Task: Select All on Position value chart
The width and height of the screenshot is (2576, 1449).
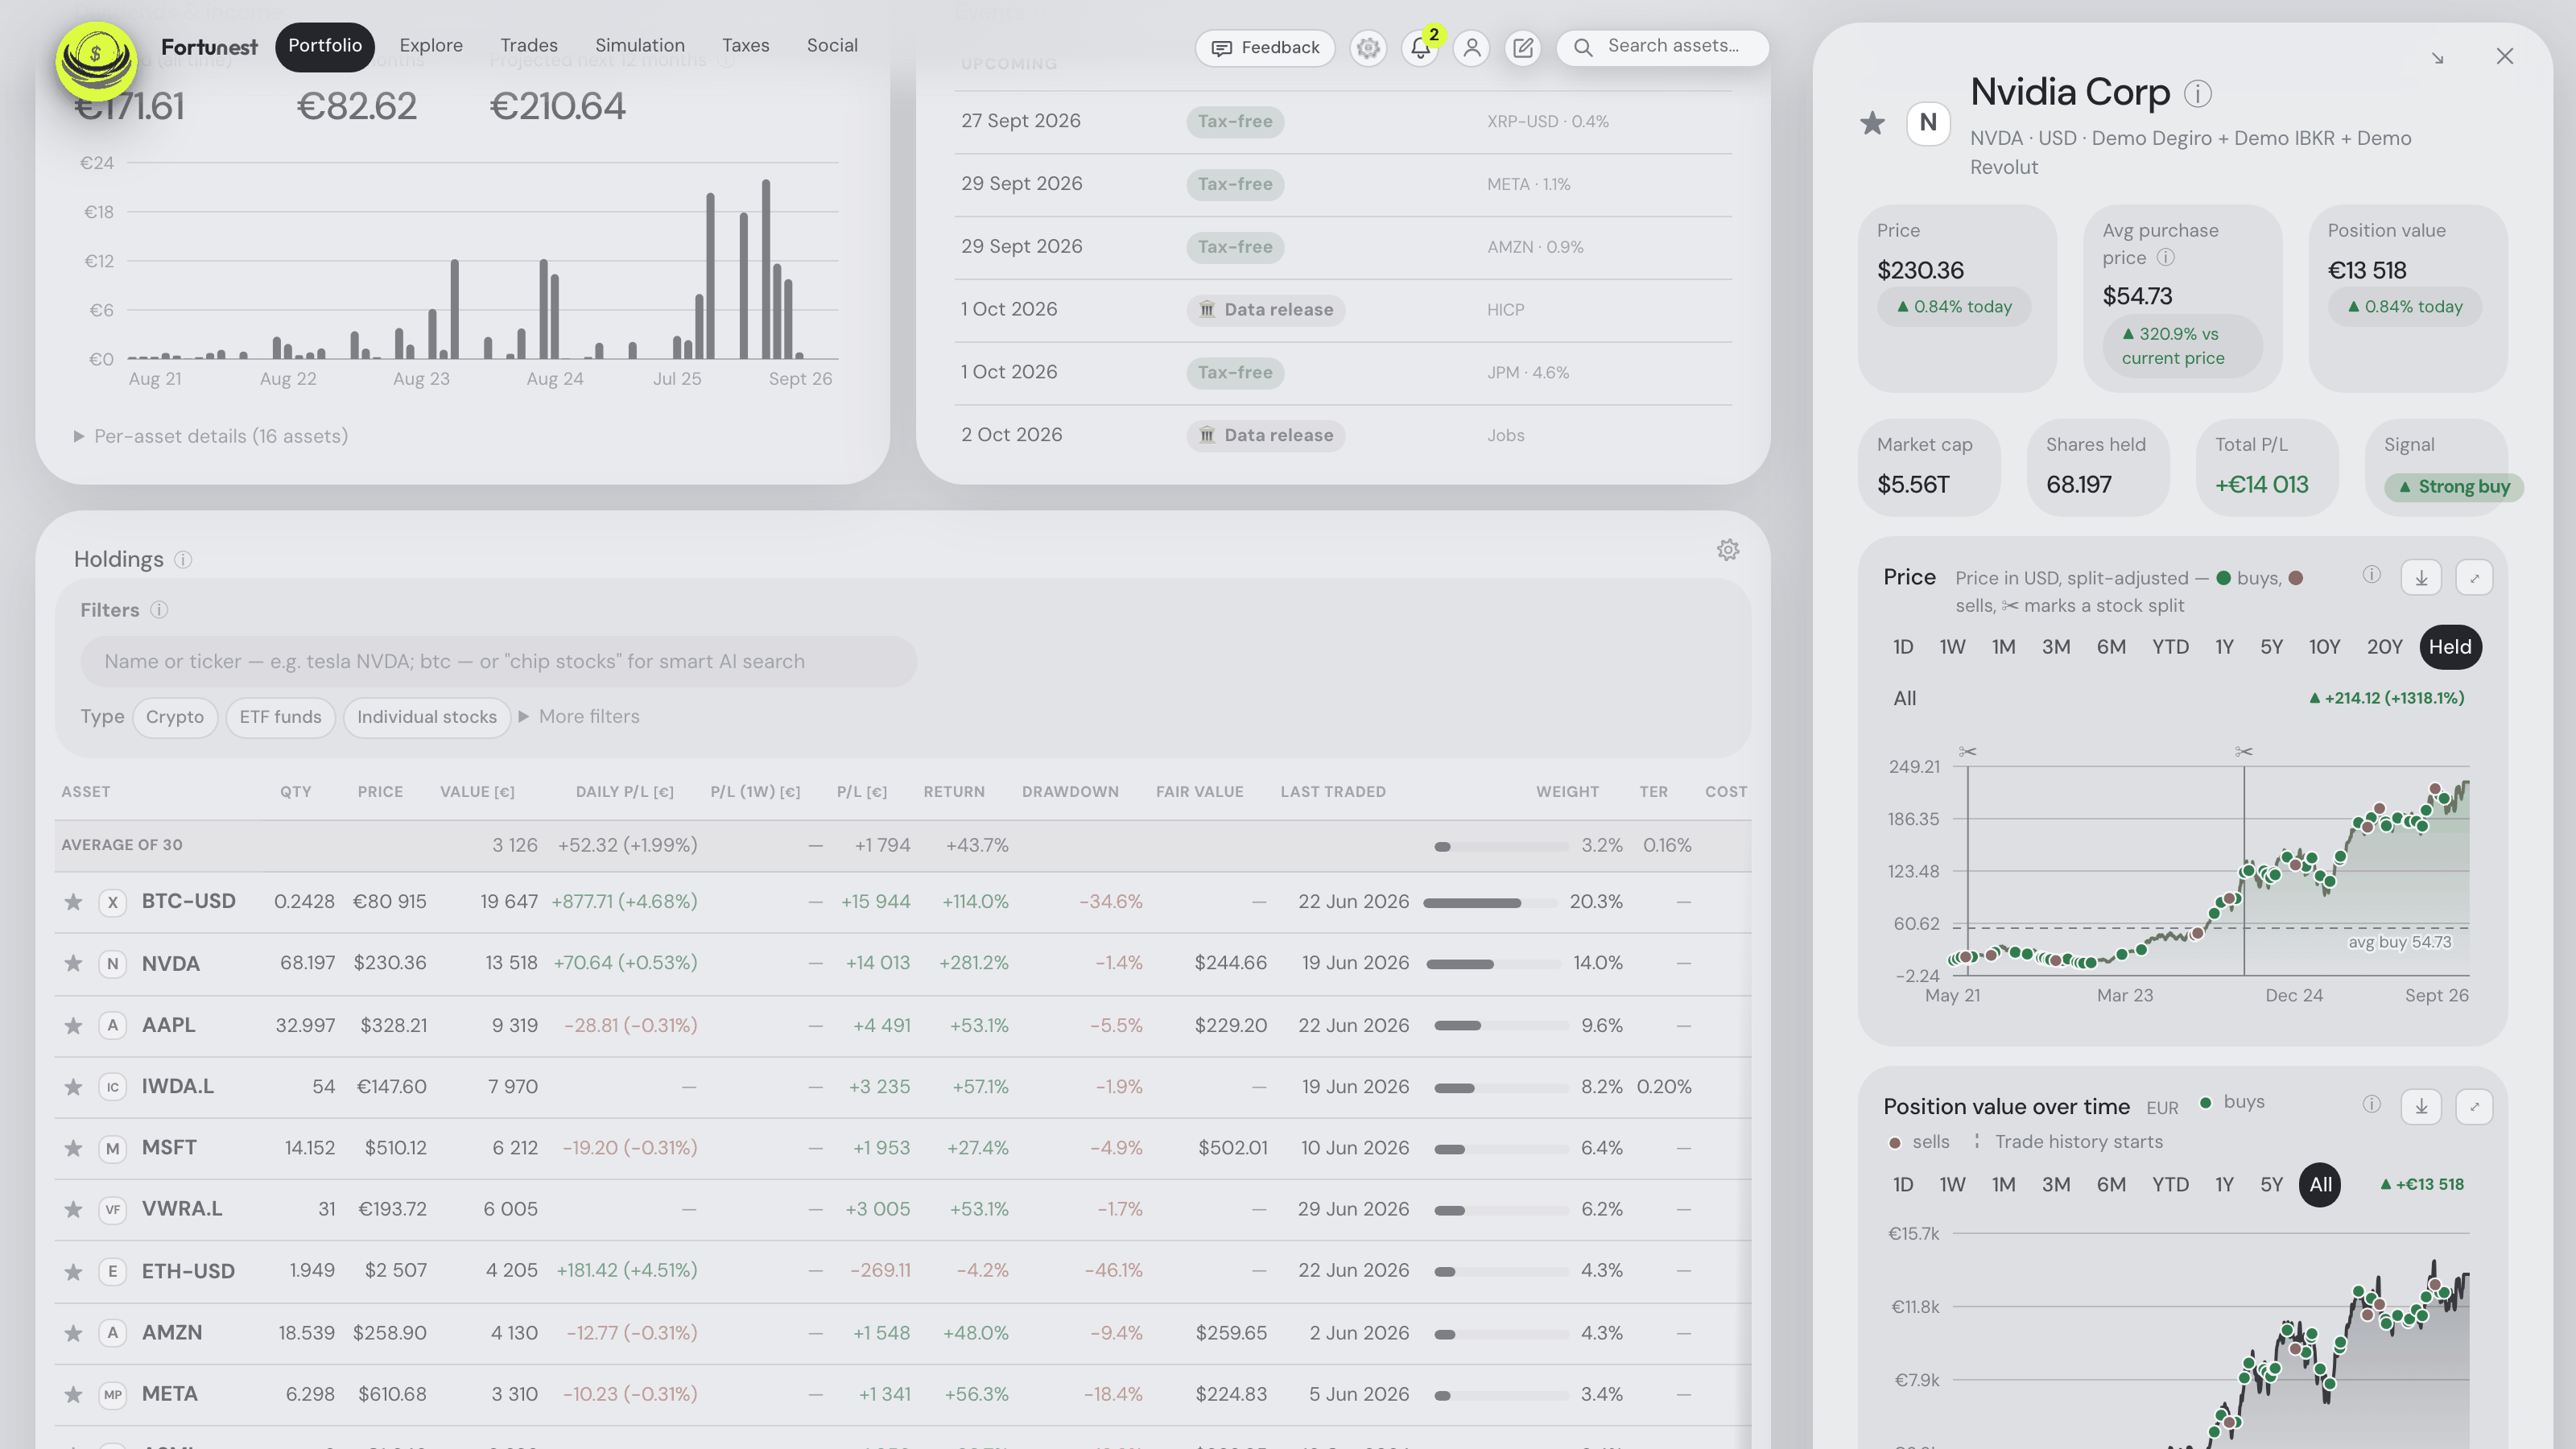Action: 2320,1185
